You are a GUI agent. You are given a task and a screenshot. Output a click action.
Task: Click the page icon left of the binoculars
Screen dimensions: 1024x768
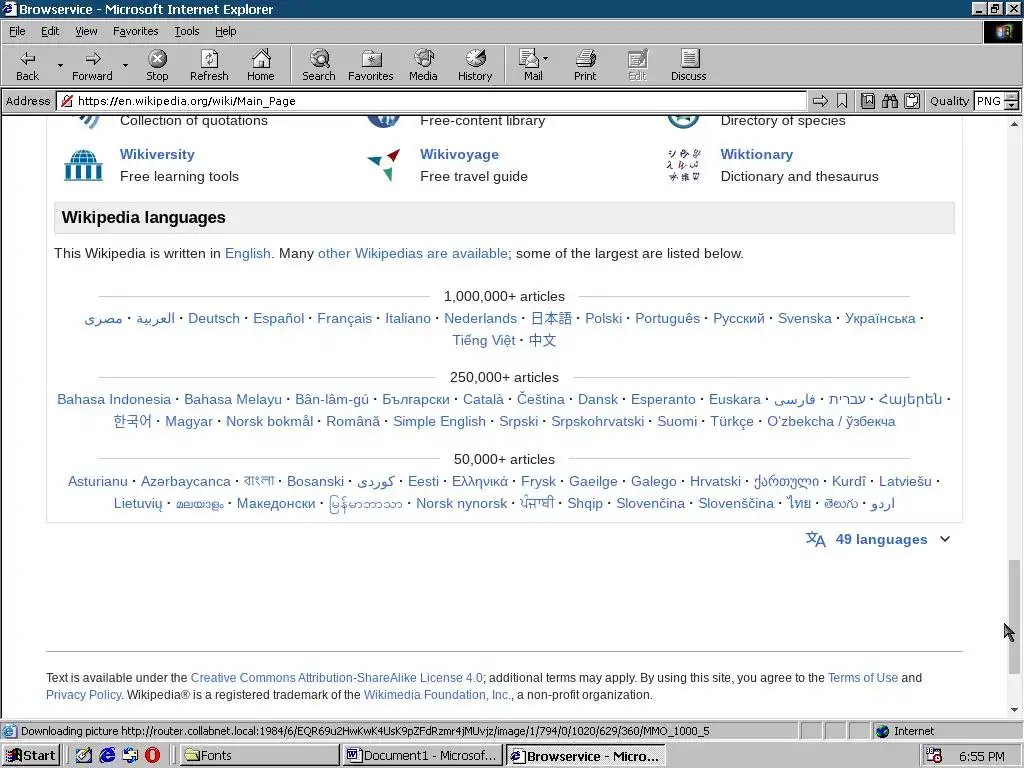[867, 101]
